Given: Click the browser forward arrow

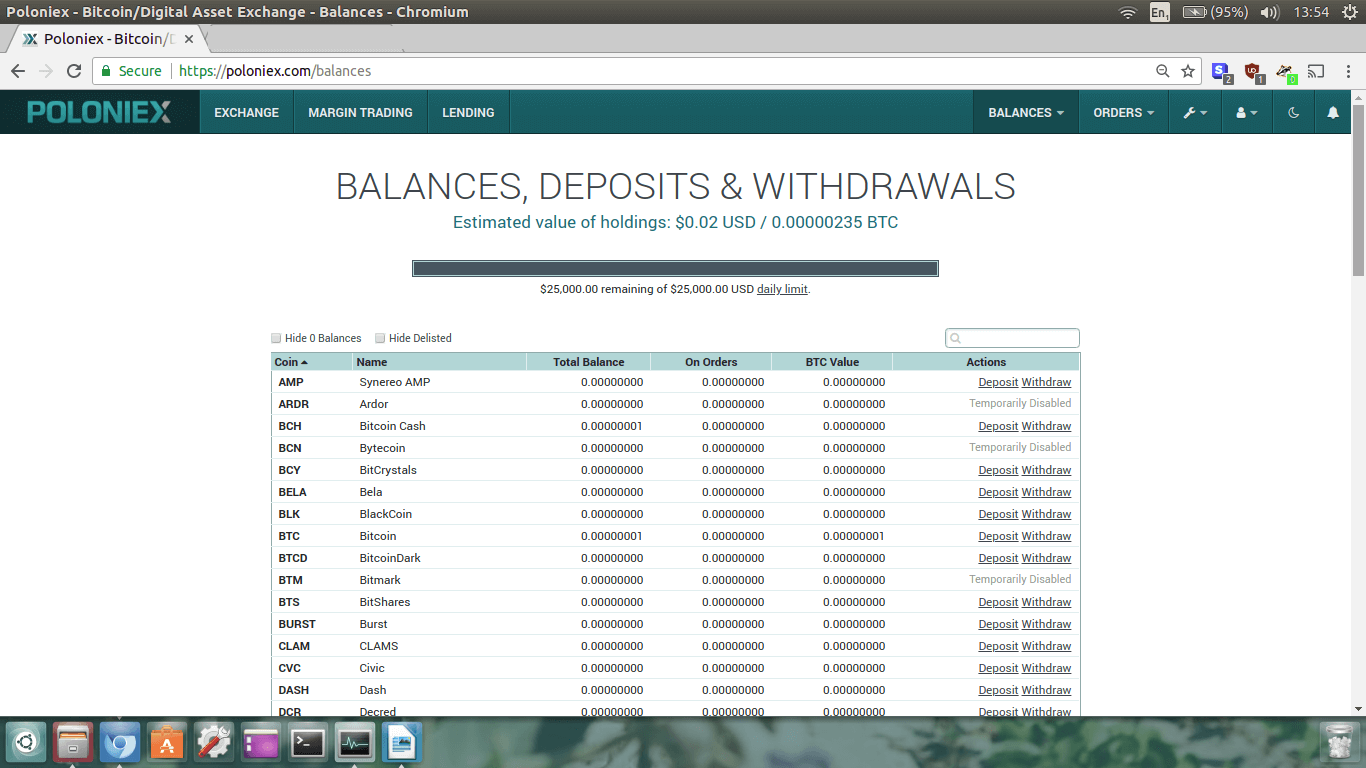Looking at the screenshot, I should [x=46, y=71].
